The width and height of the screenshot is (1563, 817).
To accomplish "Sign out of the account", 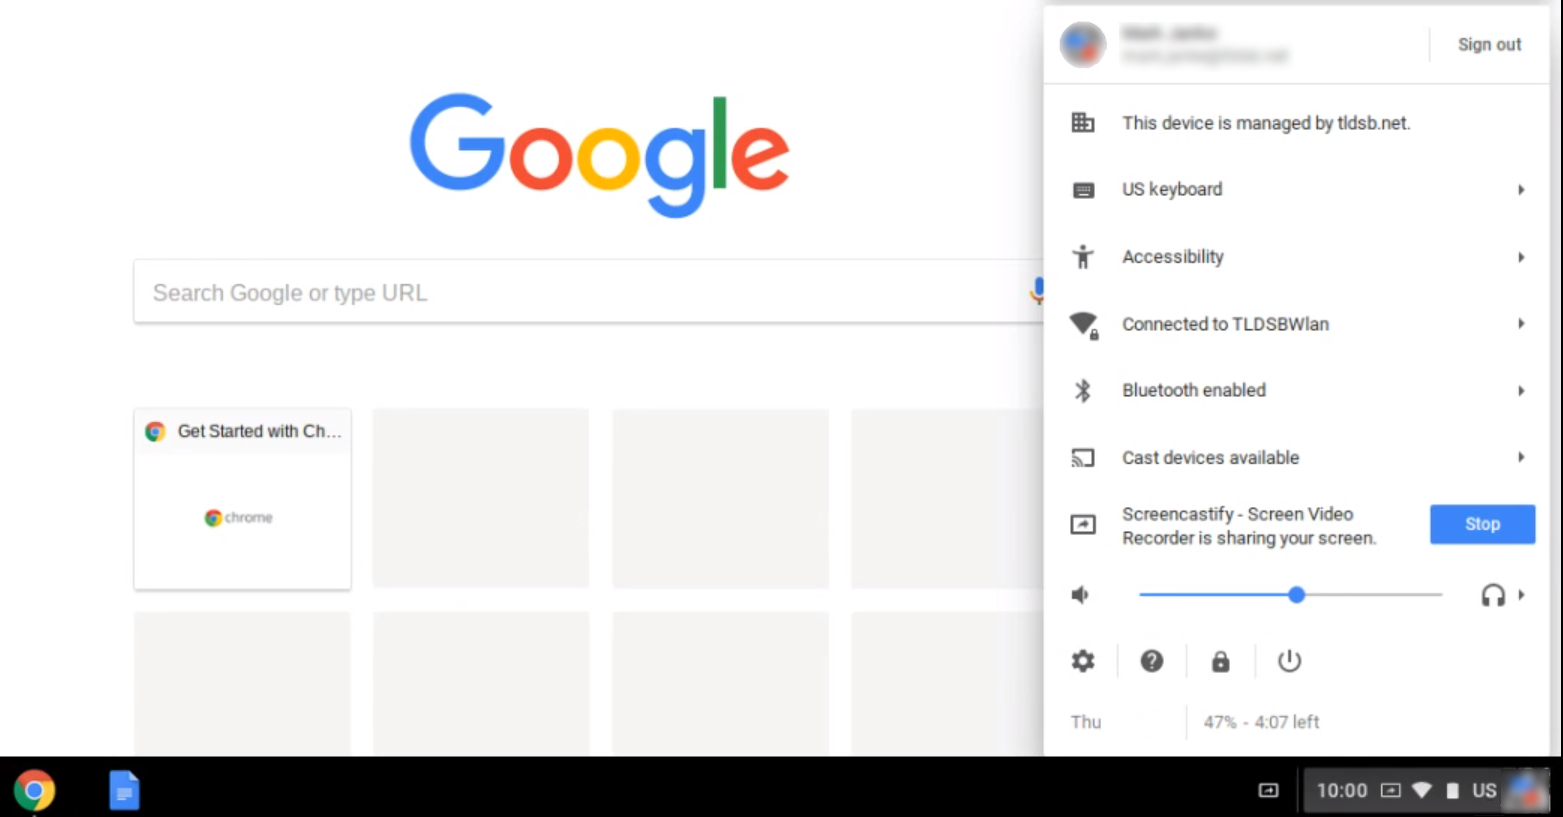I will pyautogui.click(x=1489, y=44).
